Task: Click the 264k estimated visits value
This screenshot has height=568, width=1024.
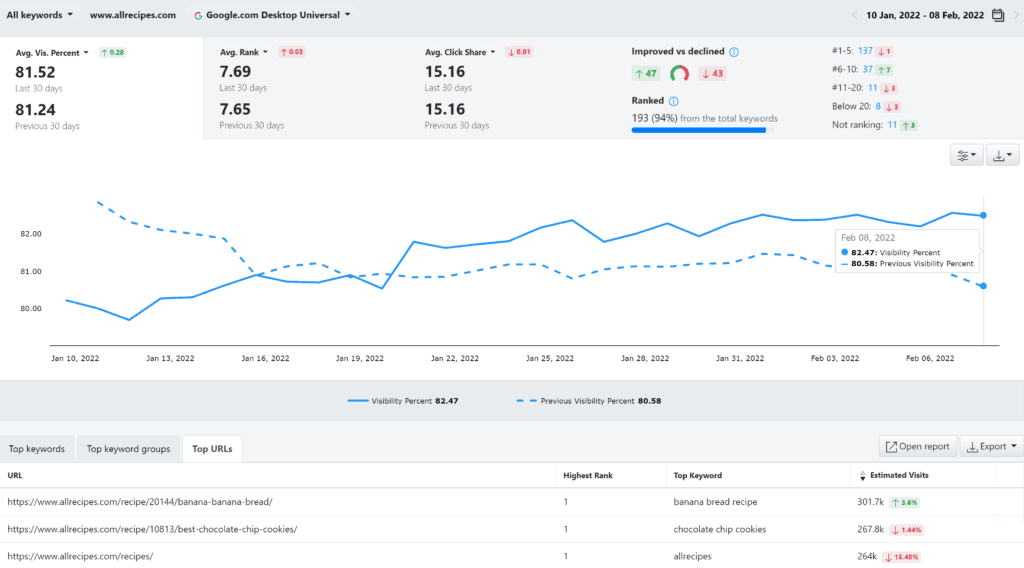Action: pyautogui.click(x=867, y=556)
